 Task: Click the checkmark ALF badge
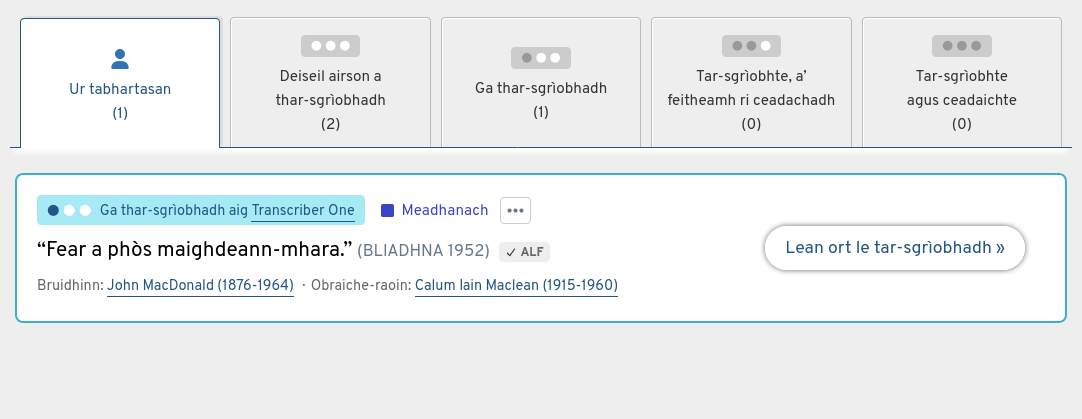point(525,252)
